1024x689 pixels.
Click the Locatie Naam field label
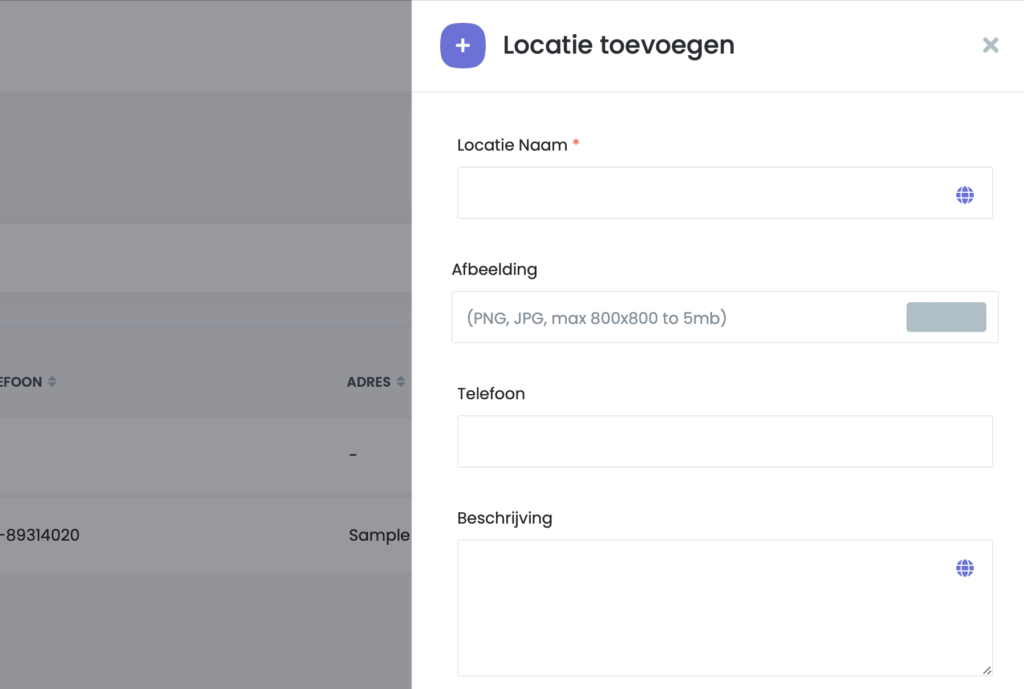512,145
